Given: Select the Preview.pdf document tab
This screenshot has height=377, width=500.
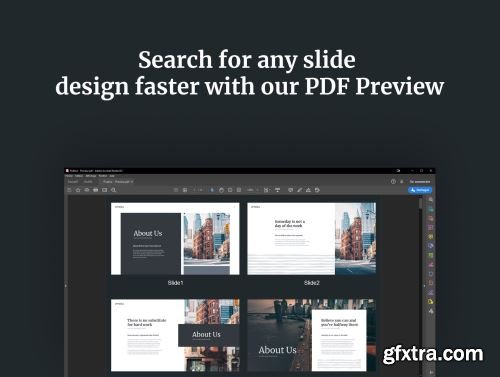Looking at the screenshot, I should tap(117, 182).
